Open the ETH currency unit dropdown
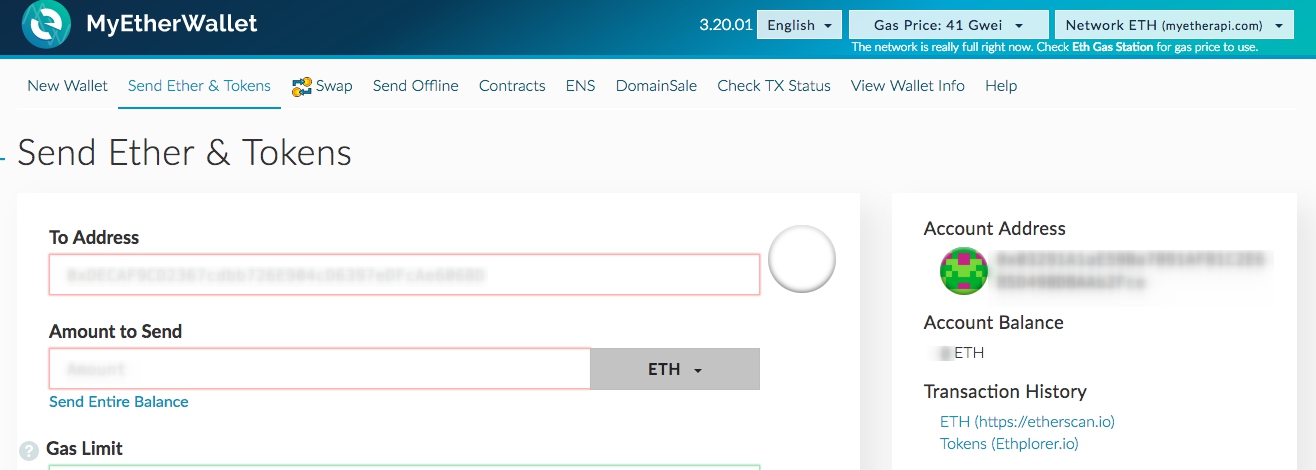The width and height of the screenshot is (1316, 470). coord(675,369)
